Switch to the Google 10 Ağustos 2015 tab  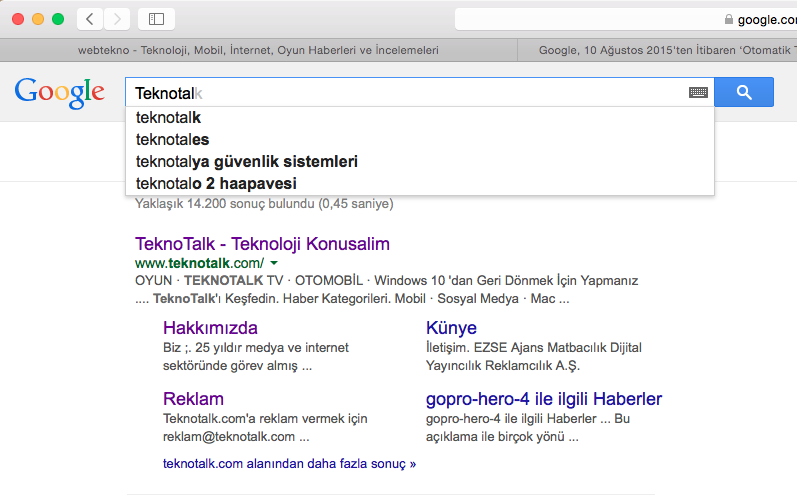coord(657,50)
